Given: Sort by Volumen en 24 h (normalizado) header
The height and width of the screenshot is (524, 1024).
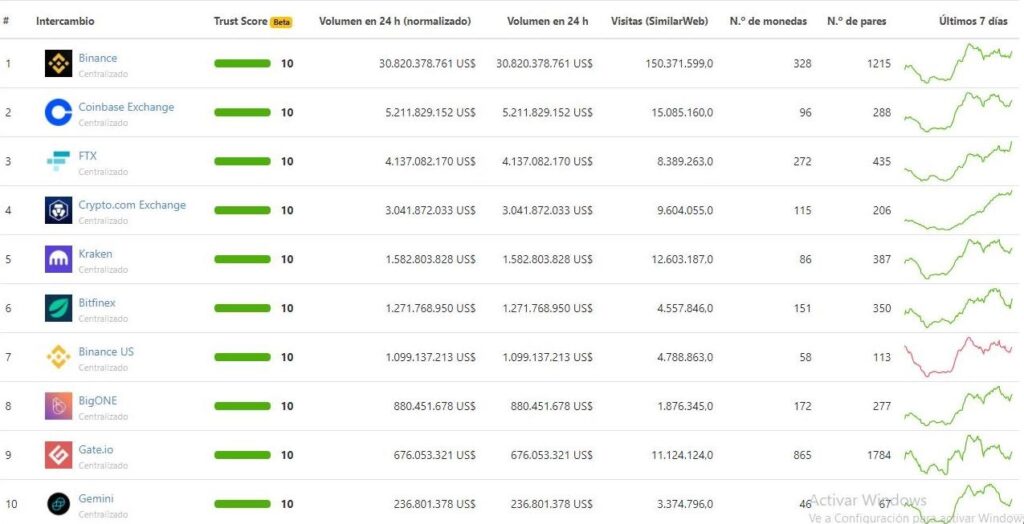Looking at the screenshot, I should 394,21.
